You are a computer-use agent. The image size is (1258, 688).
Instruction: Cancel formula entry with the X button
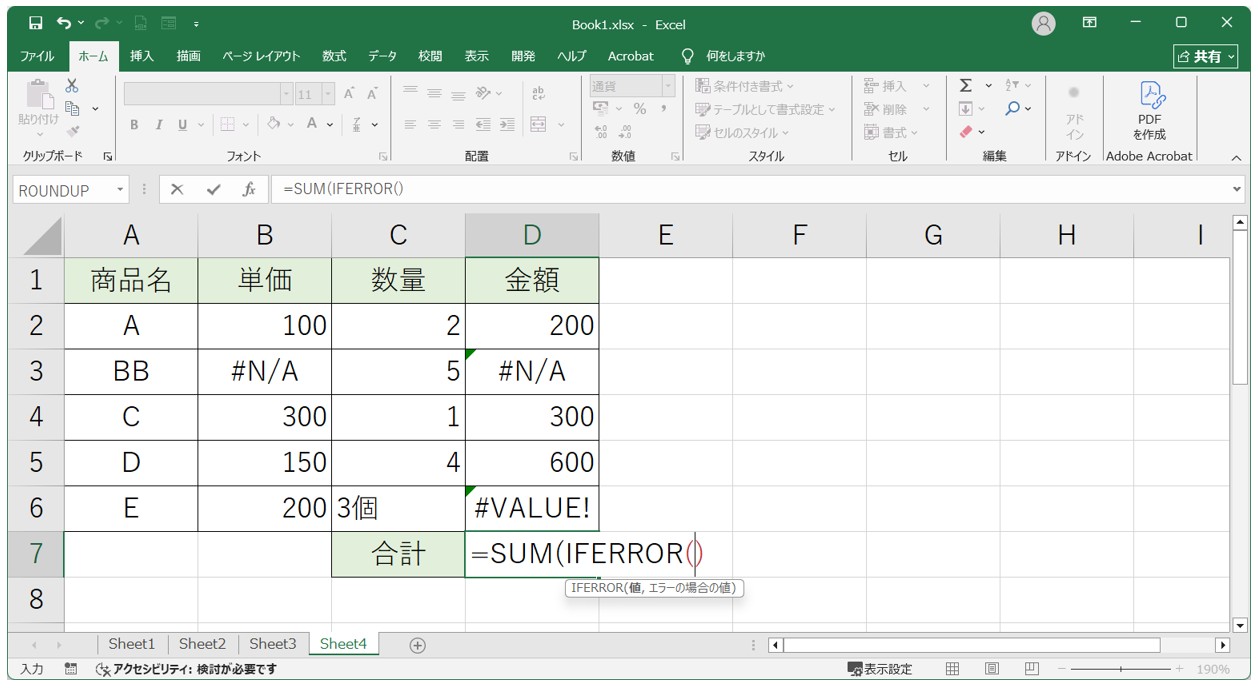click(x=177, y=189)
